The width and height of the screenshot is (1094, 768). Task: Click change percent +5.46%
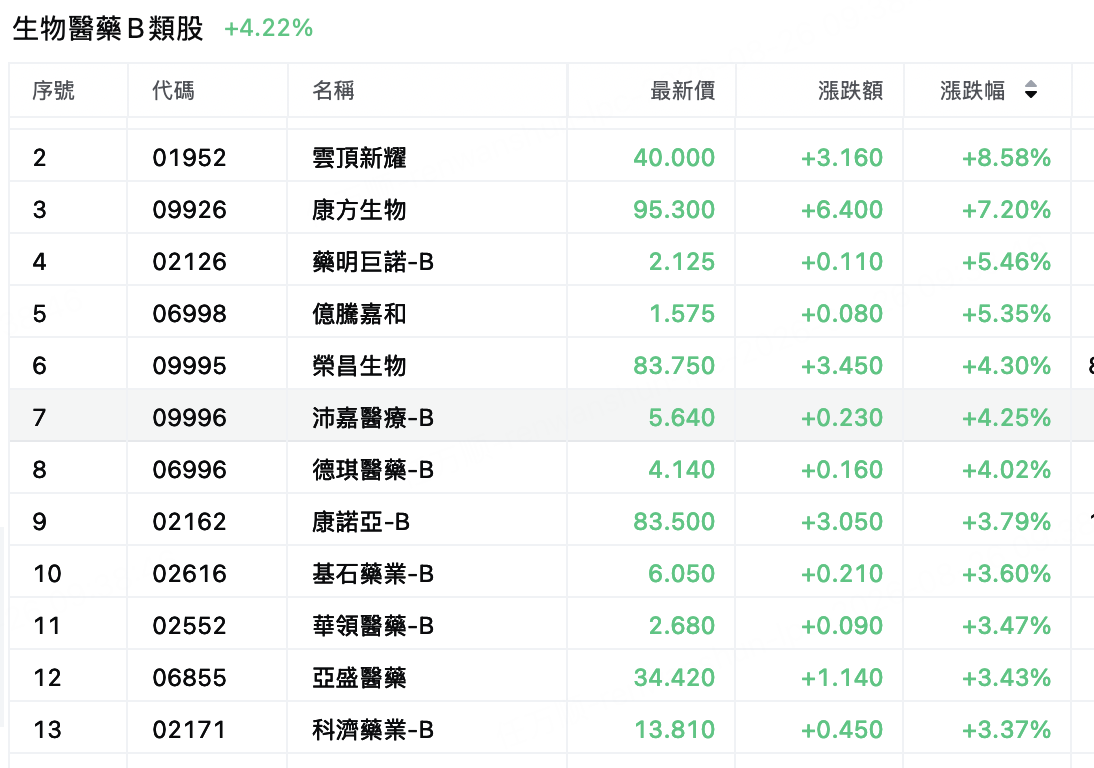1007,262
